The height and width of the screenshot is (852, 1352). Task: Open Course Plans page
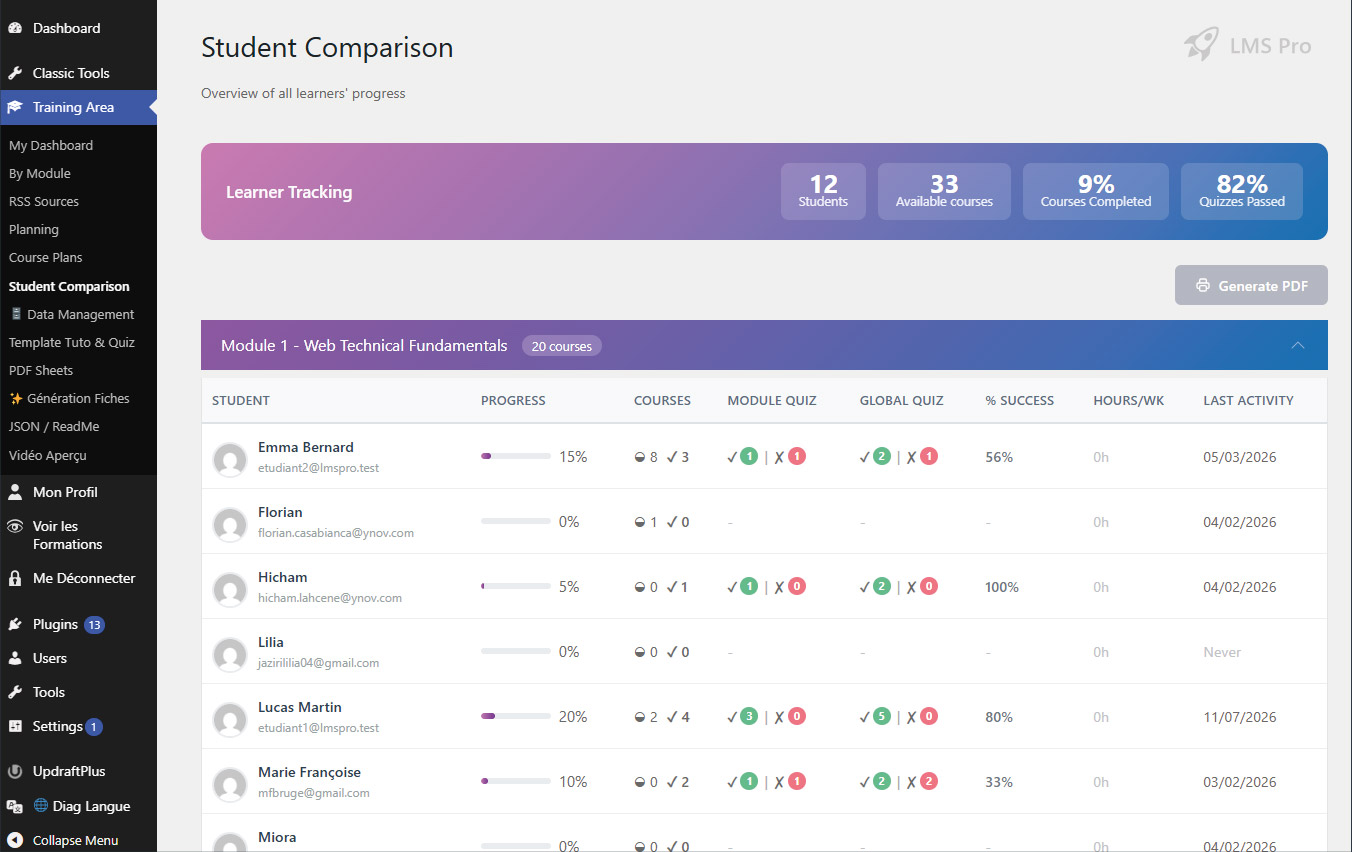(46, 257)
